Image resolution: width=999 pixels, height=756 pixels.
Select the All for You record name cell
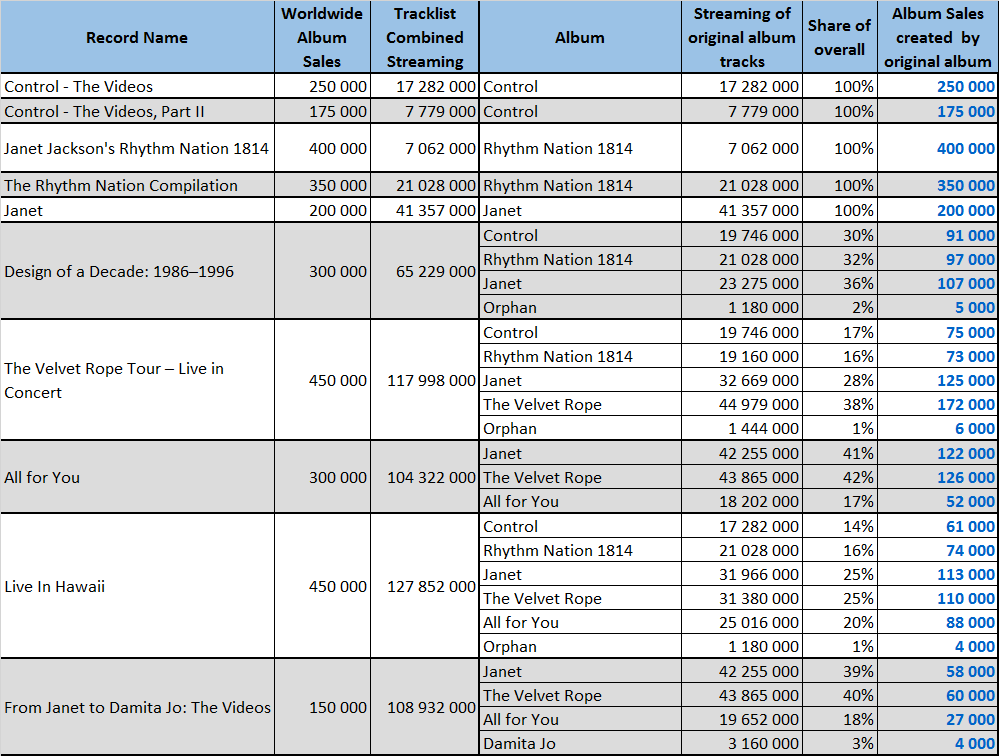pyautogui.click(x=137, y=477)
